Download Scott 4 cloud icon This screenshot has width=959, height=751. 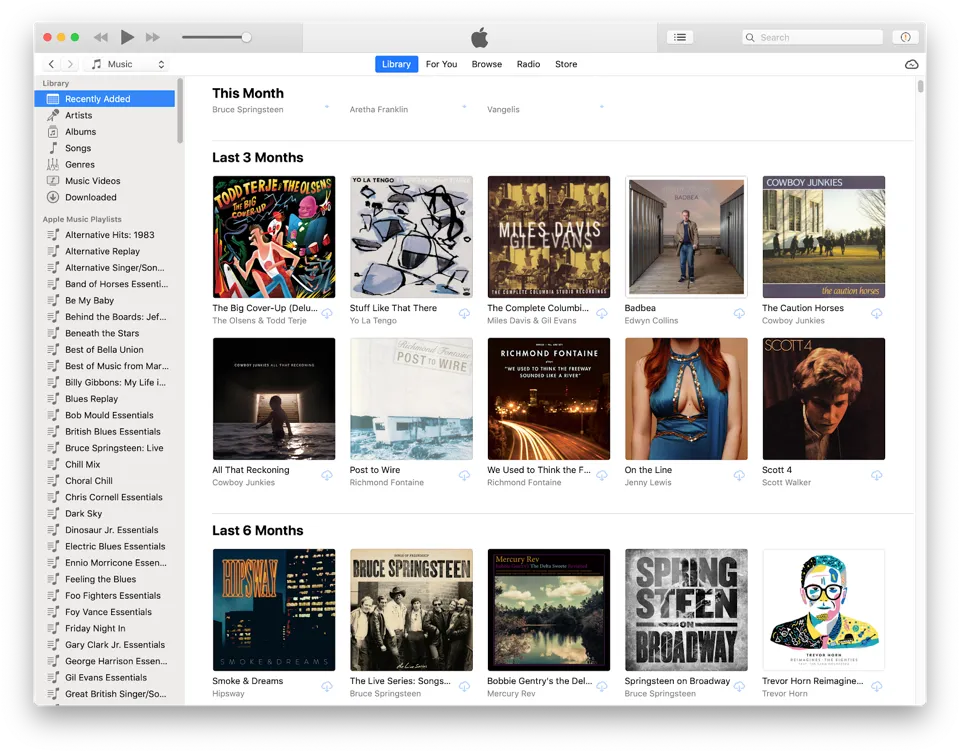[x=876, y=476]
